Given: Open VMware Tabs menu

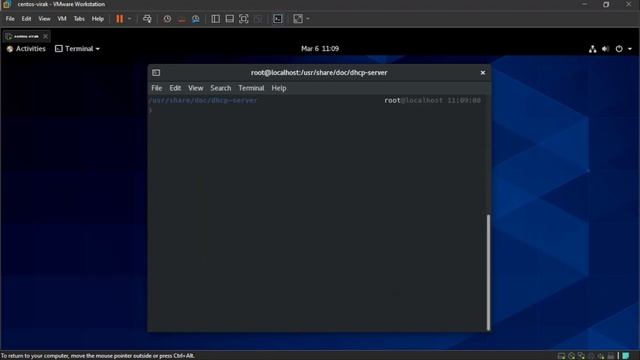Looking at the screenshot, I should coord(79,19).
